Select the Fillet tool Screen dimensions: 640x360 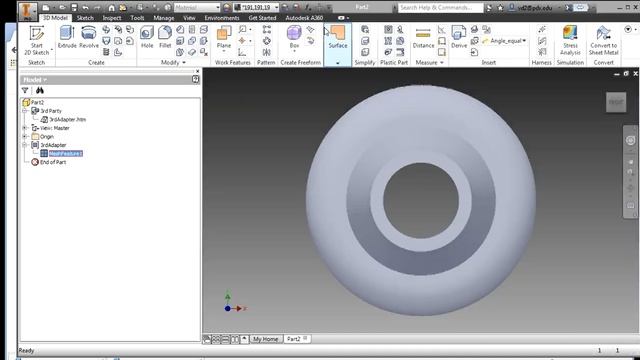pyautogui.click(x=165, y=37)
